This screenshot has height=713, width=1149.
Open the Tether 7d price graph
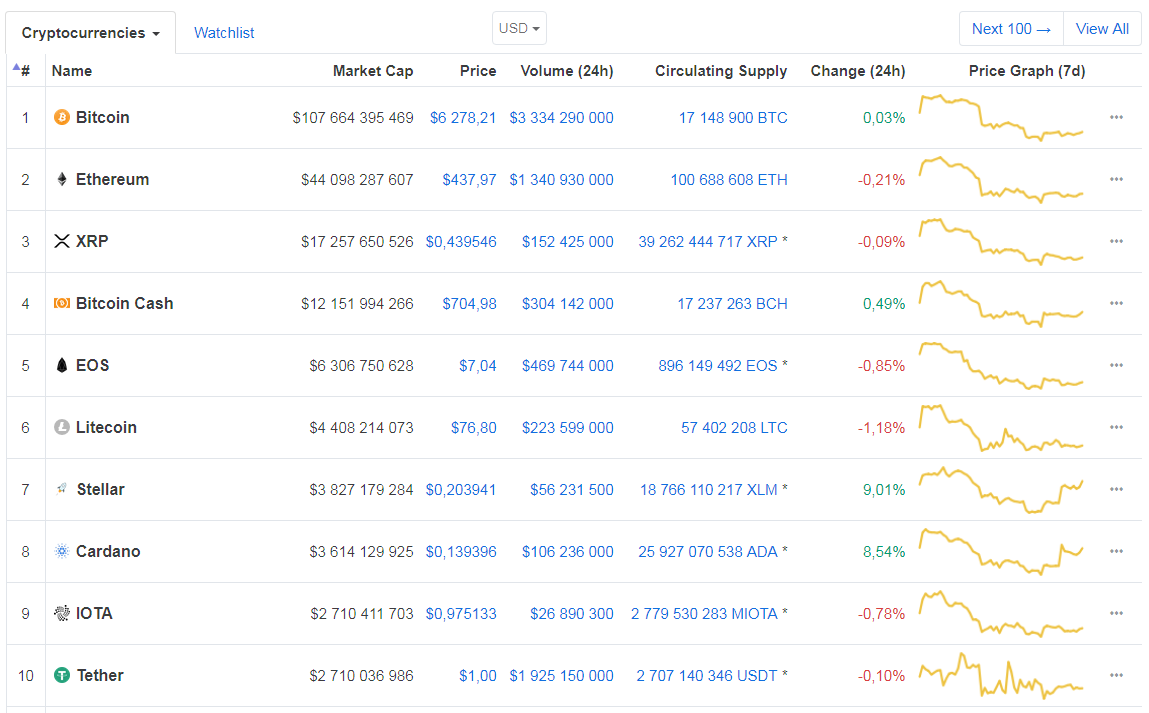click(1001, 675)
